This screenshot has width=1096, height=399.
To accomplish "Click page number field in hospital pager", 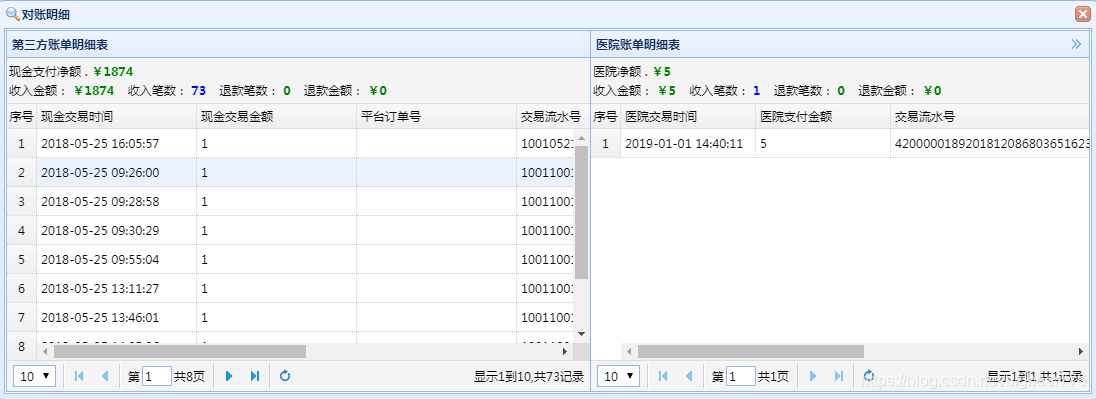I will (741, 376).
